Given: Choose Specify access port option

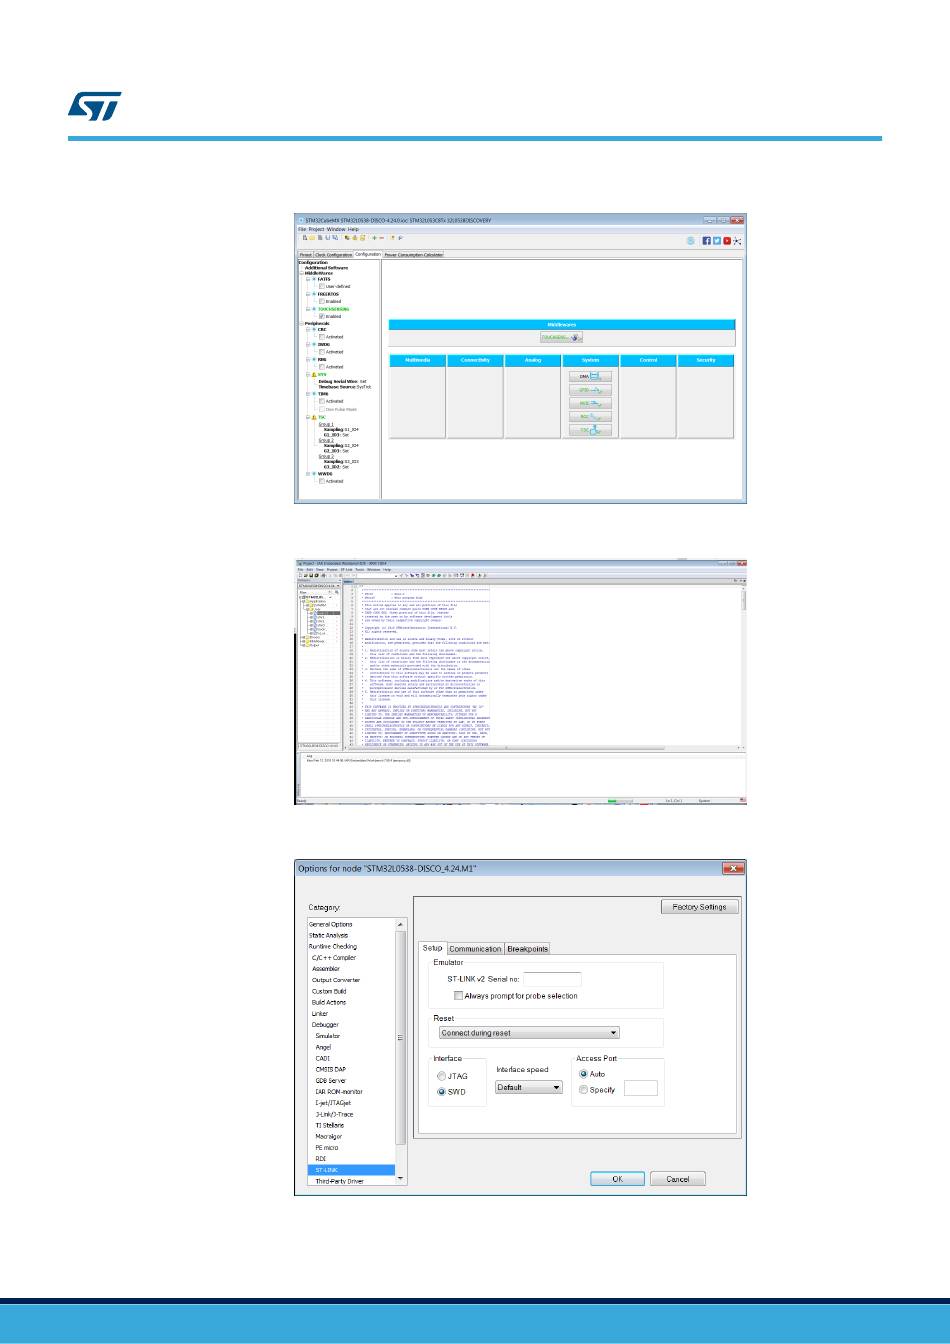Looking at the screenshot, I should [x=584, y=1090].
